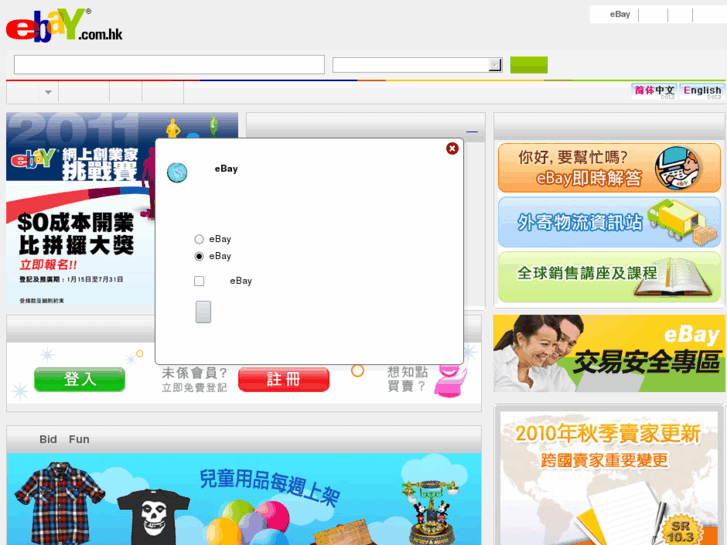
Task: Tick the eBay checkbox in the dialog
Action: pos(199,281)
